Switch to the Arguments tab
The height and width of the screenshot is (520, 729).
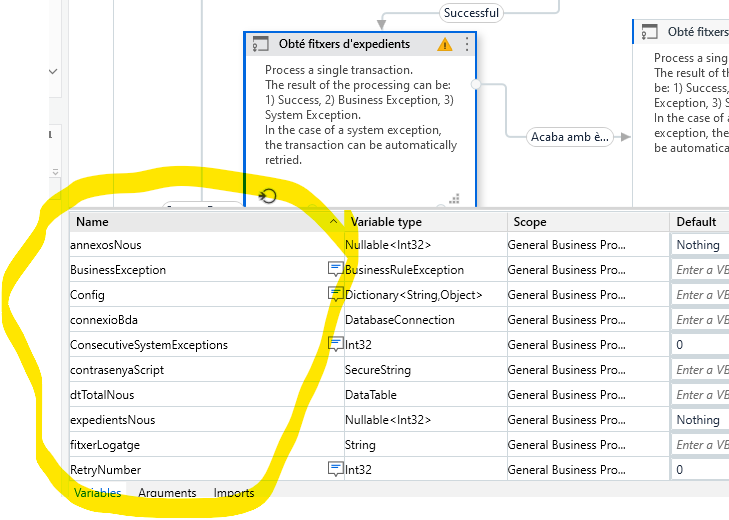(167, 493)
